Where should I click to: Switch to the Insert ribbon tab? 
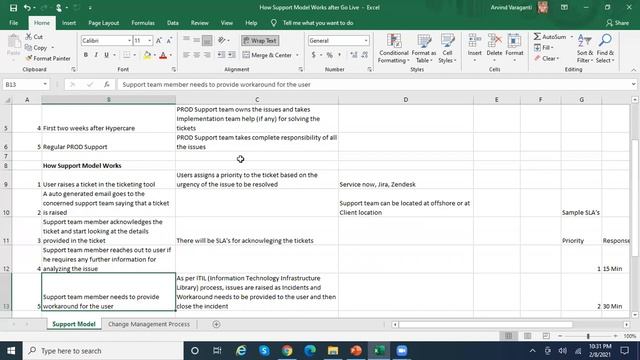[69, 23]
